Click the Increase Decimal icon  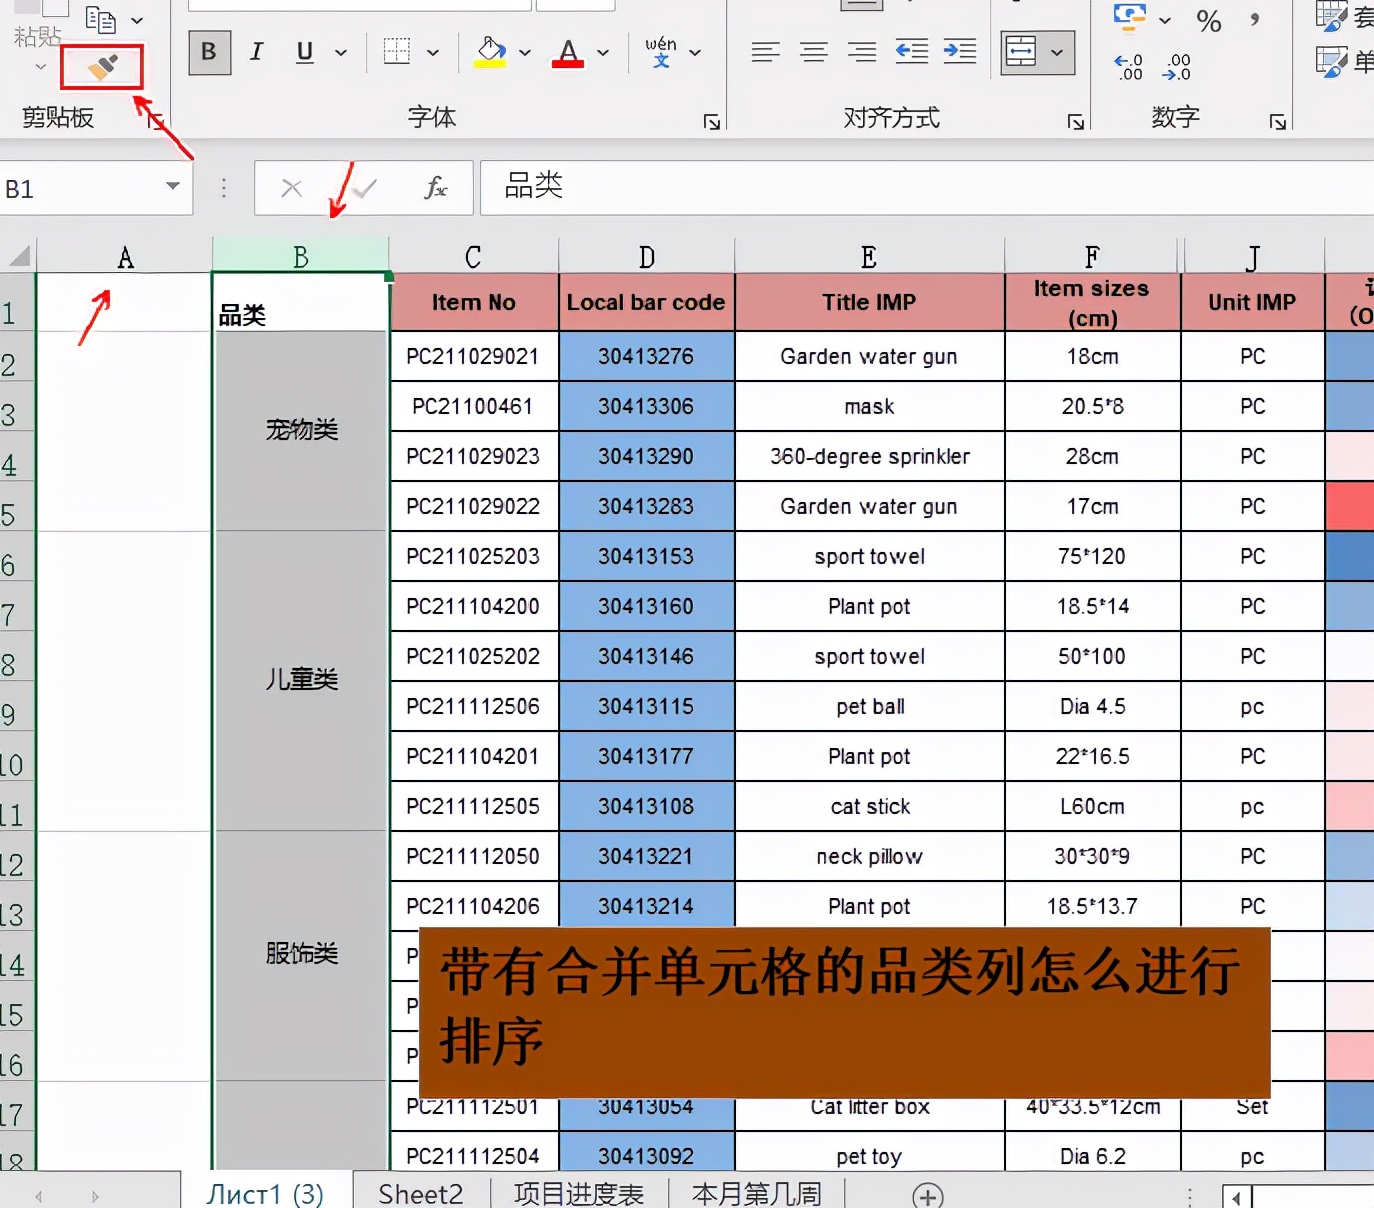pyautogui.click(x=1127, y=67)
